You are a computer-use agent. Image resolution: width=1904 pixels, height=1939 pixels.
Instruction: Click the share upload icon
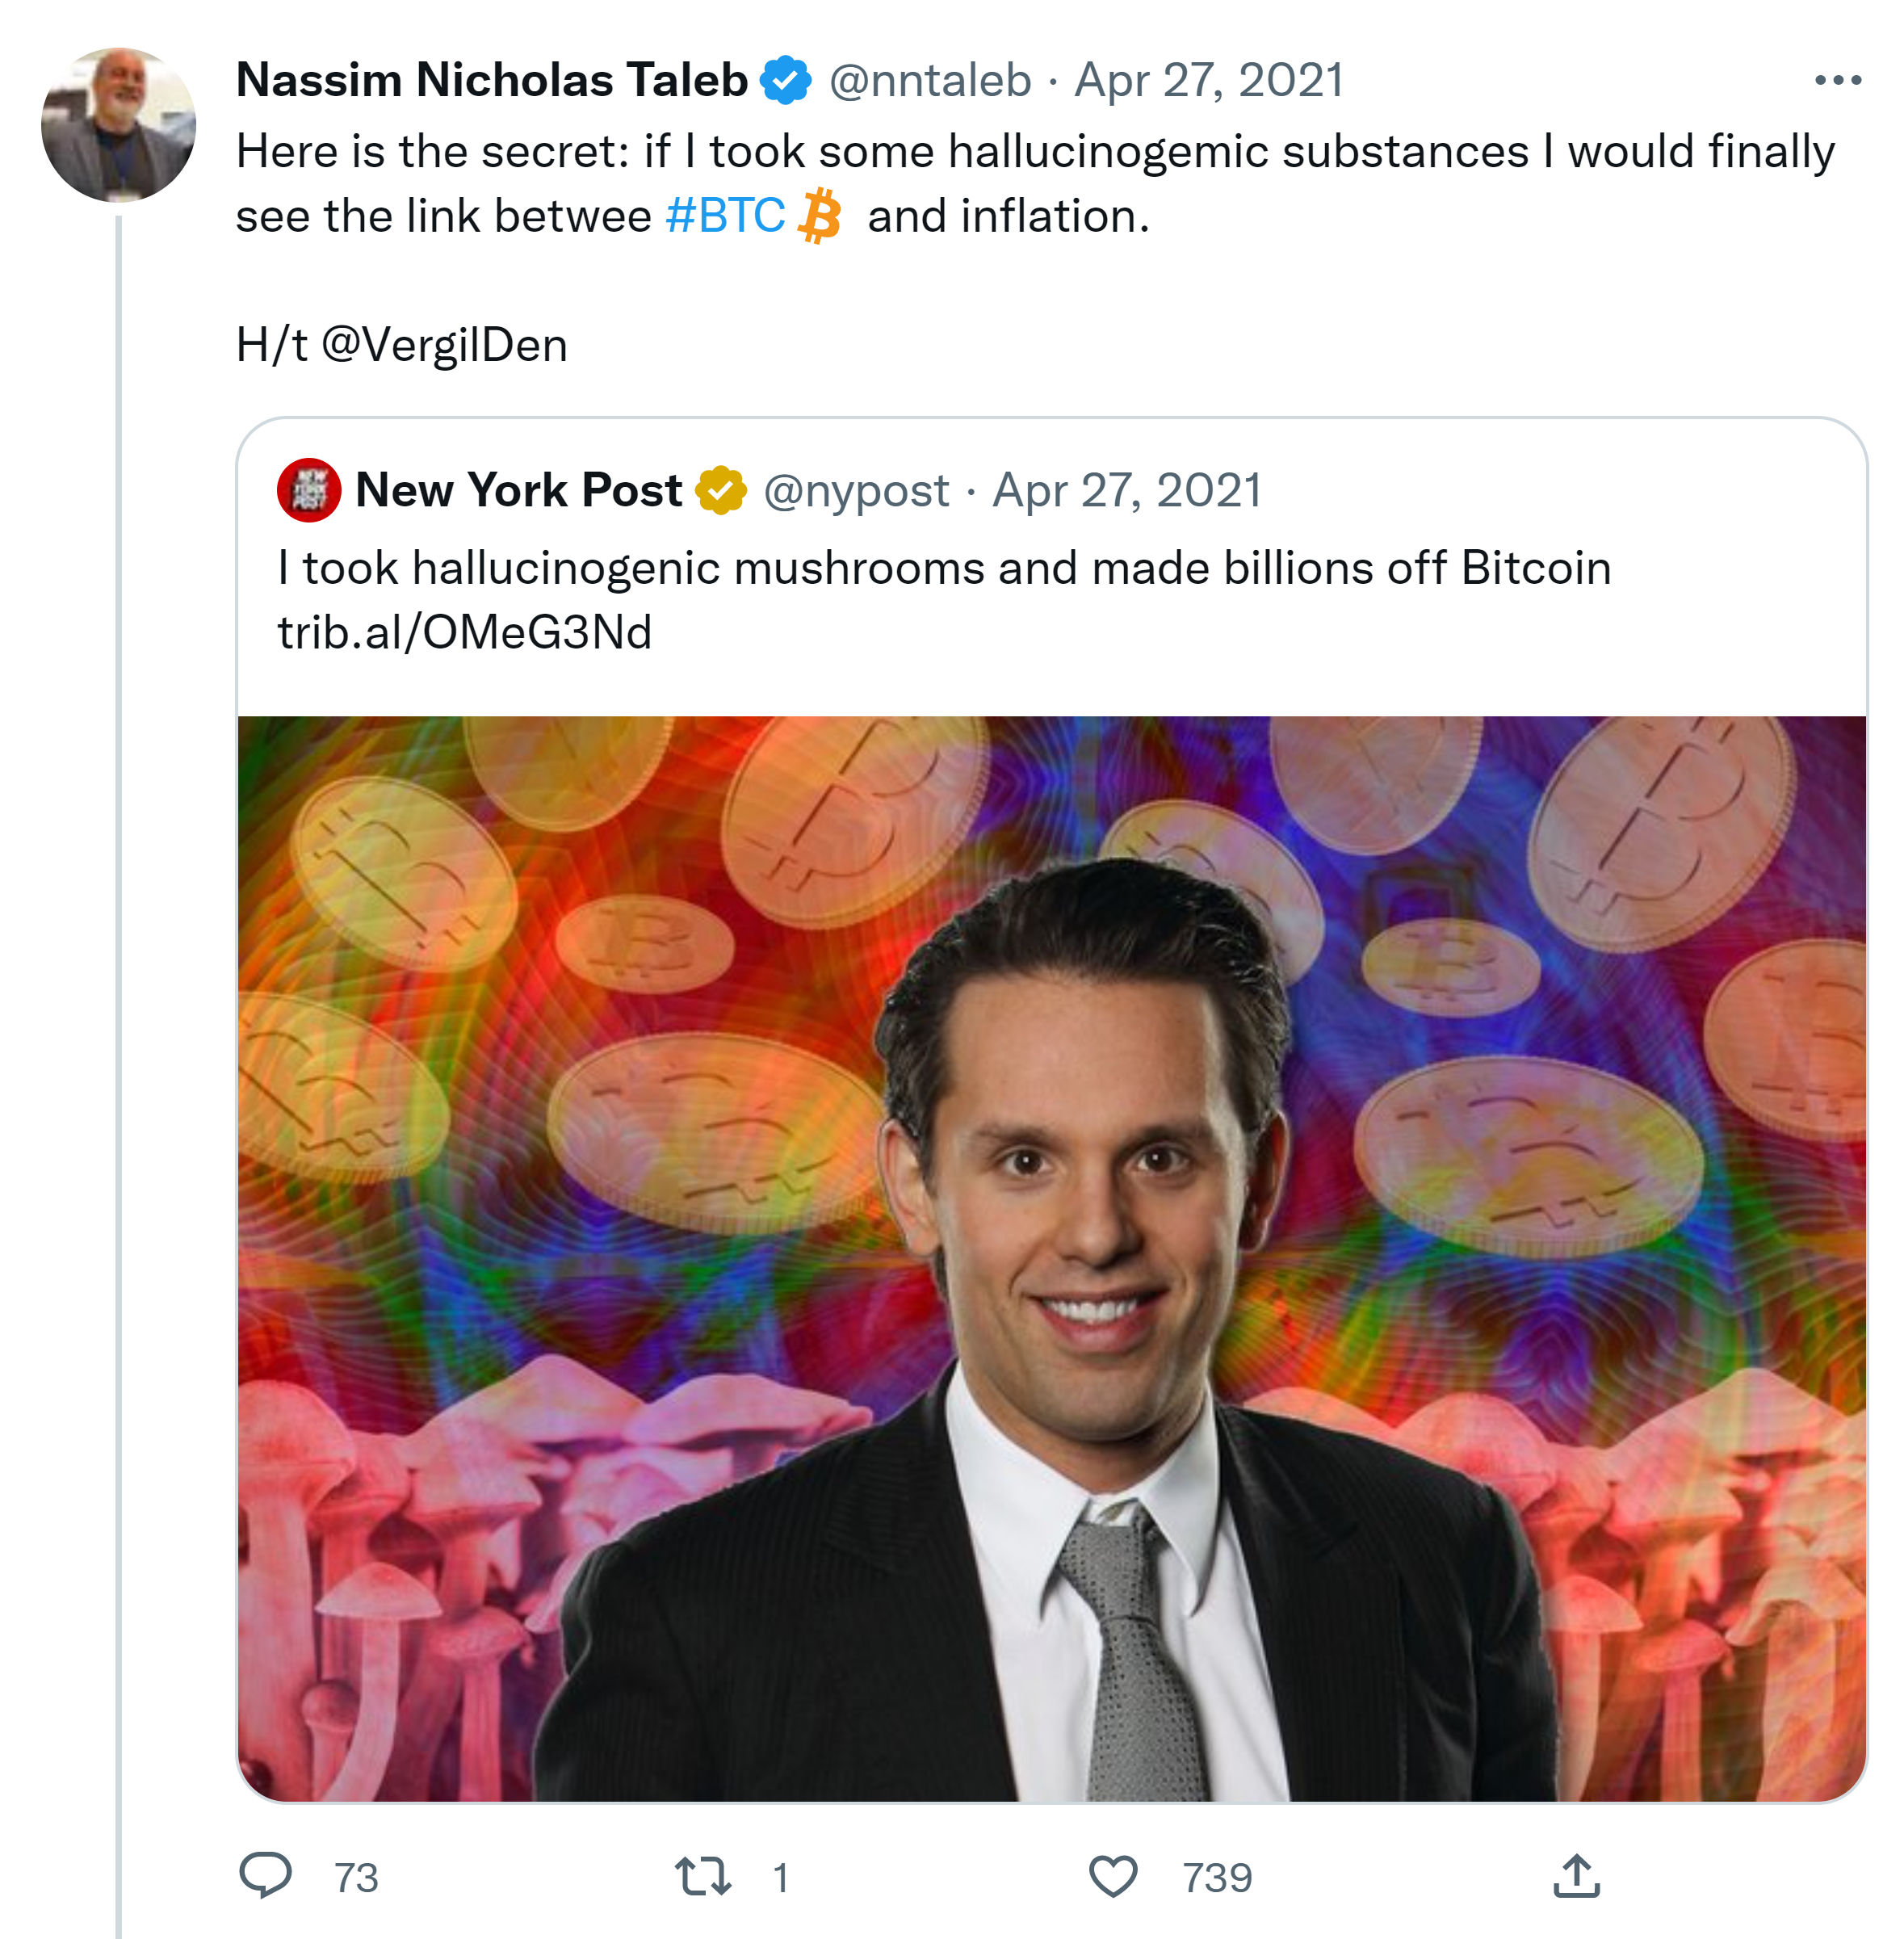[x=1577, y=1876]
